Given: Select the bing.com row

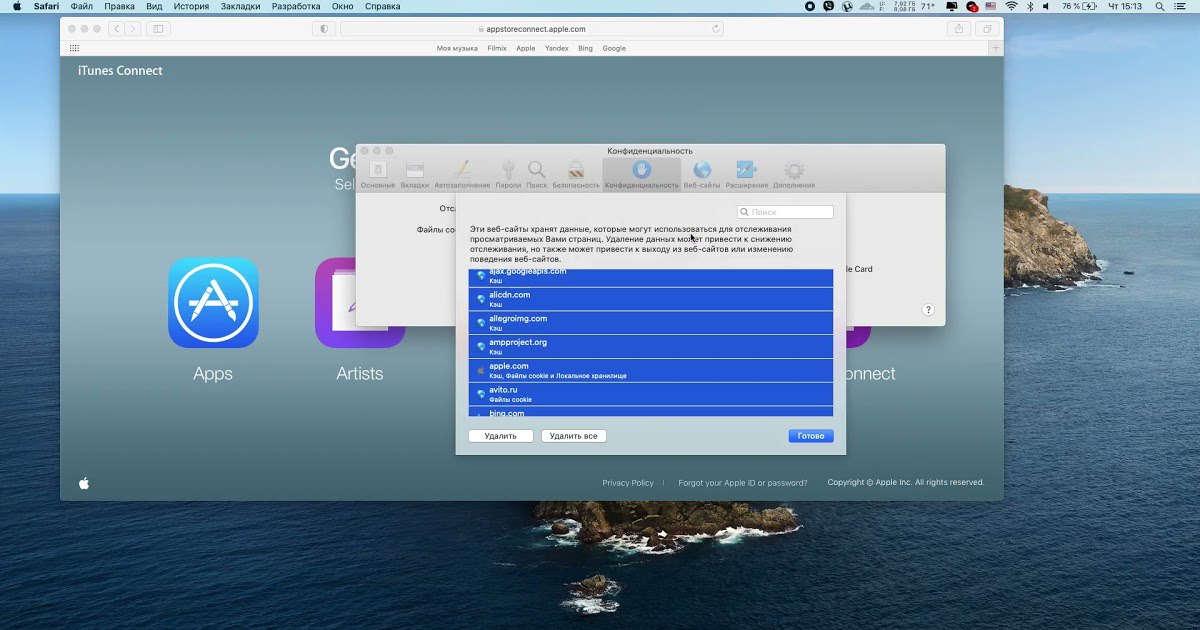Looking at the screenshot, I should pyautogui.click(x=651, y=412).
